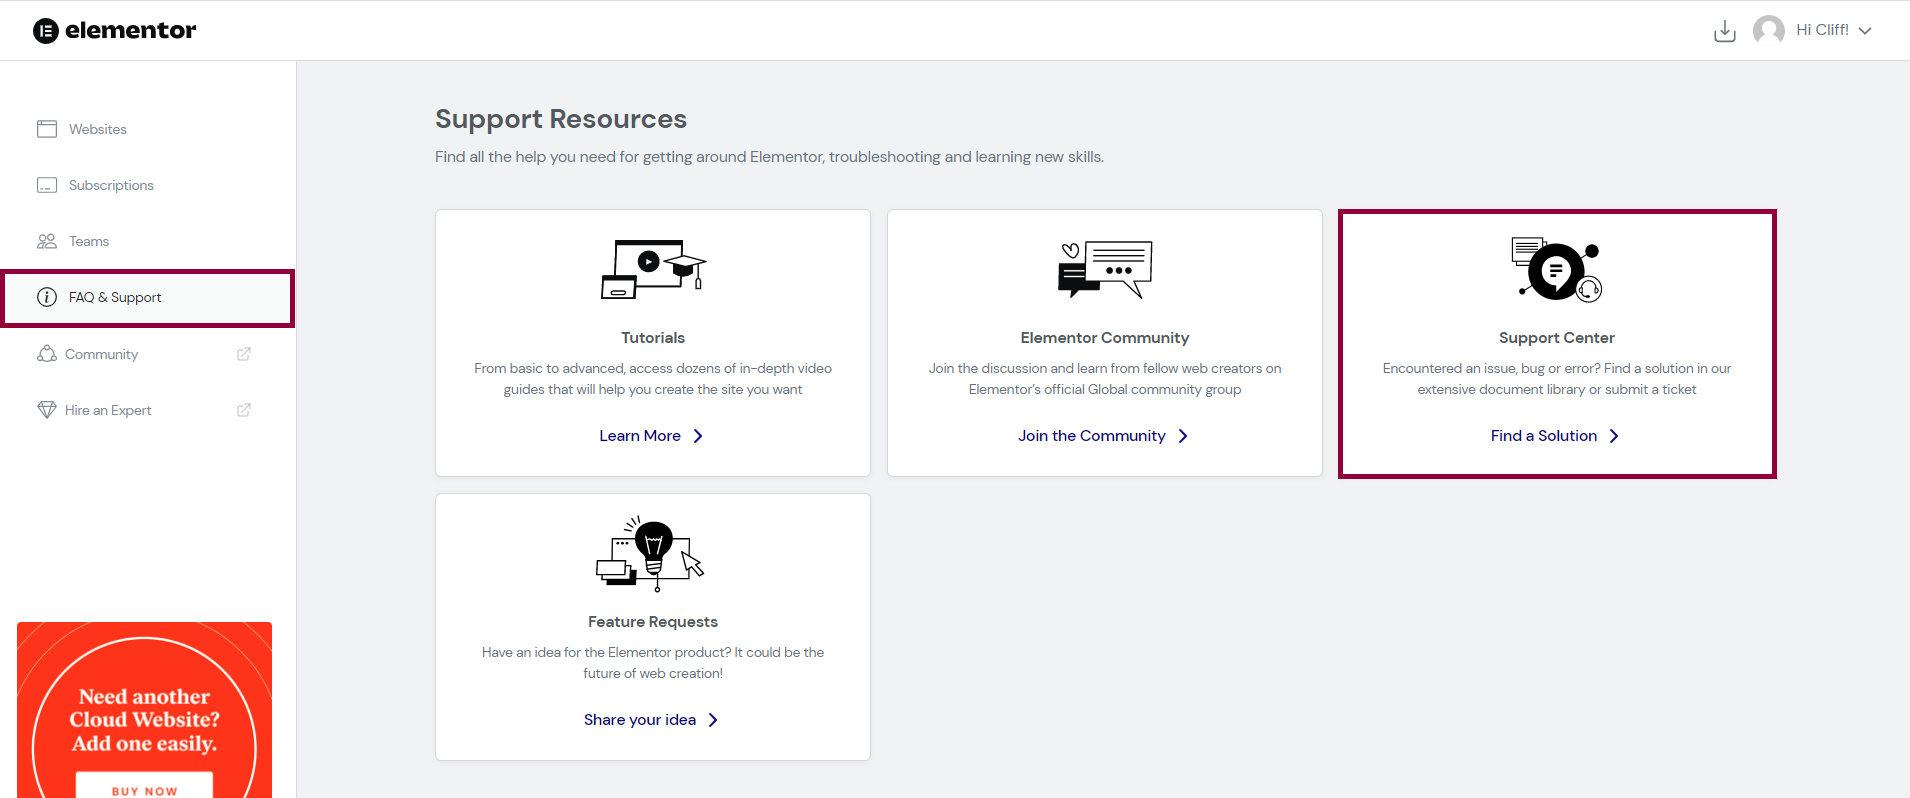Click the Tutorials description text
This screenshot has width=1910, height=798.
653,379
